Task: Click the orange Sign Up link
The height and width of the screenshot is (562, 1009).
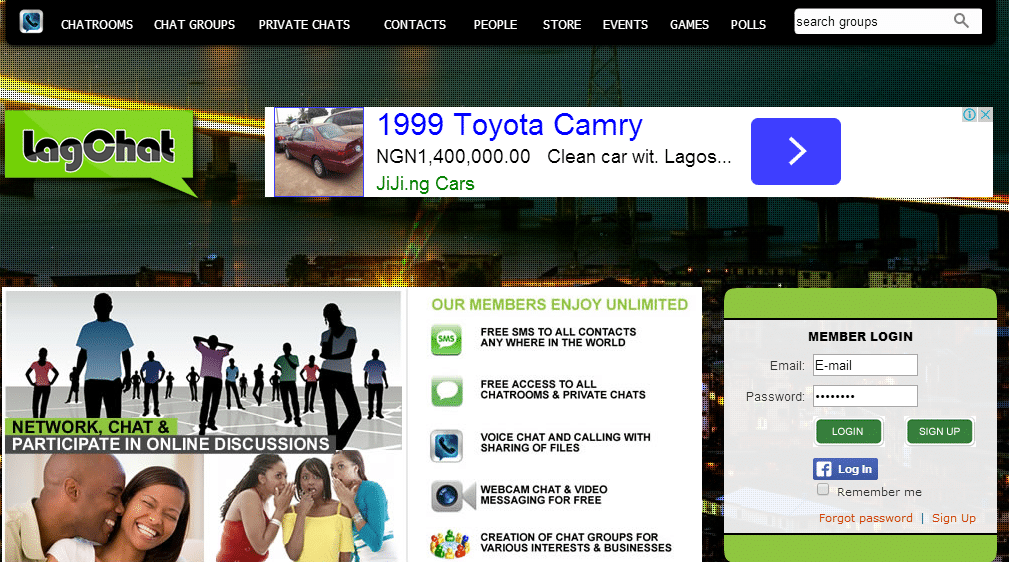Action: click(954, 518)
